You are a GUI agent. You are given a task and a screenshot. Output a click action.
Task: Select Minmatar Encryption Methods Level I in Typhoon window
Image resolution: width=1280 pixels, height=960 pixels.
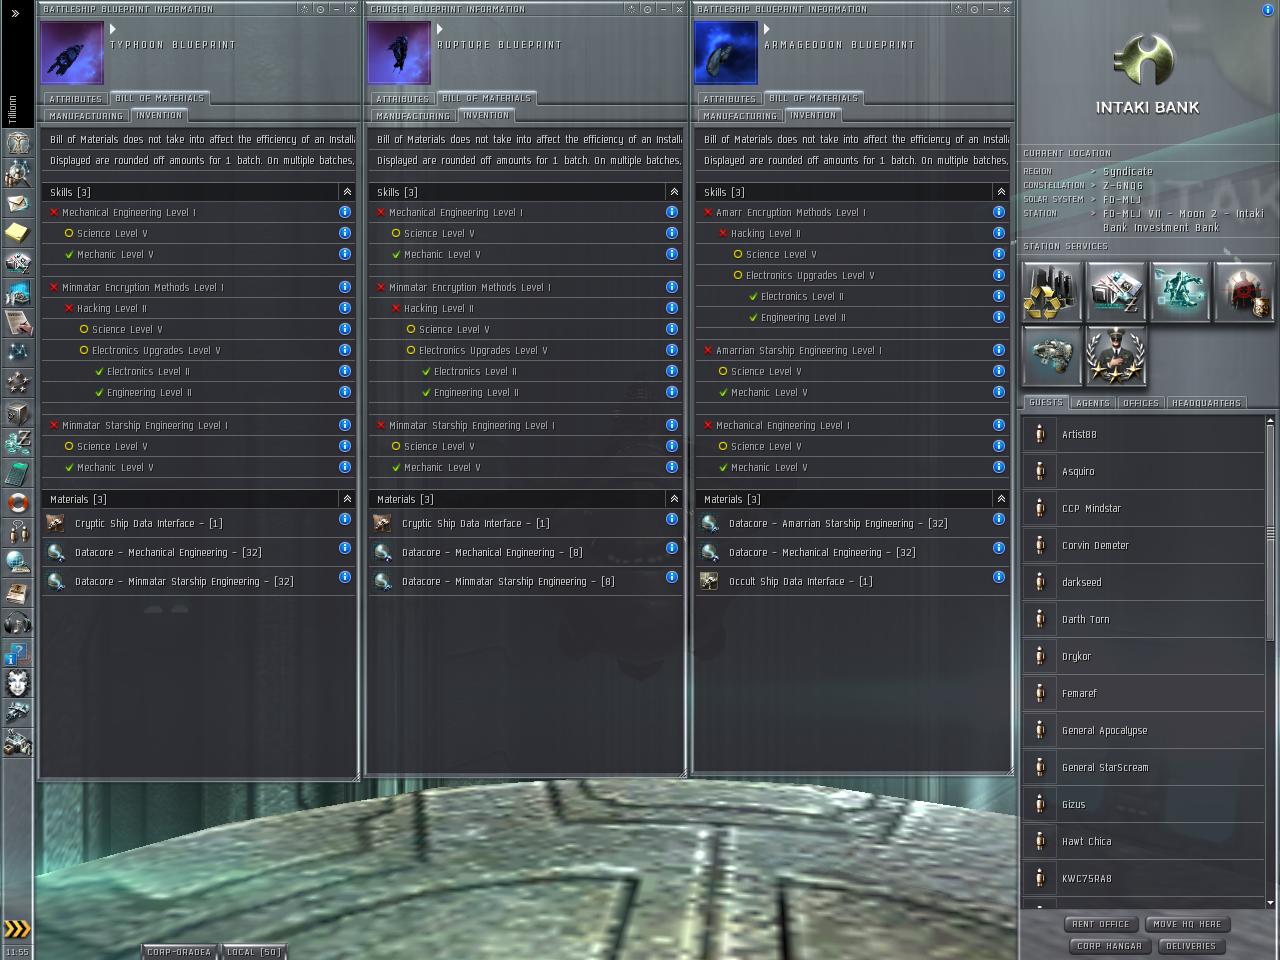[198, 287]
